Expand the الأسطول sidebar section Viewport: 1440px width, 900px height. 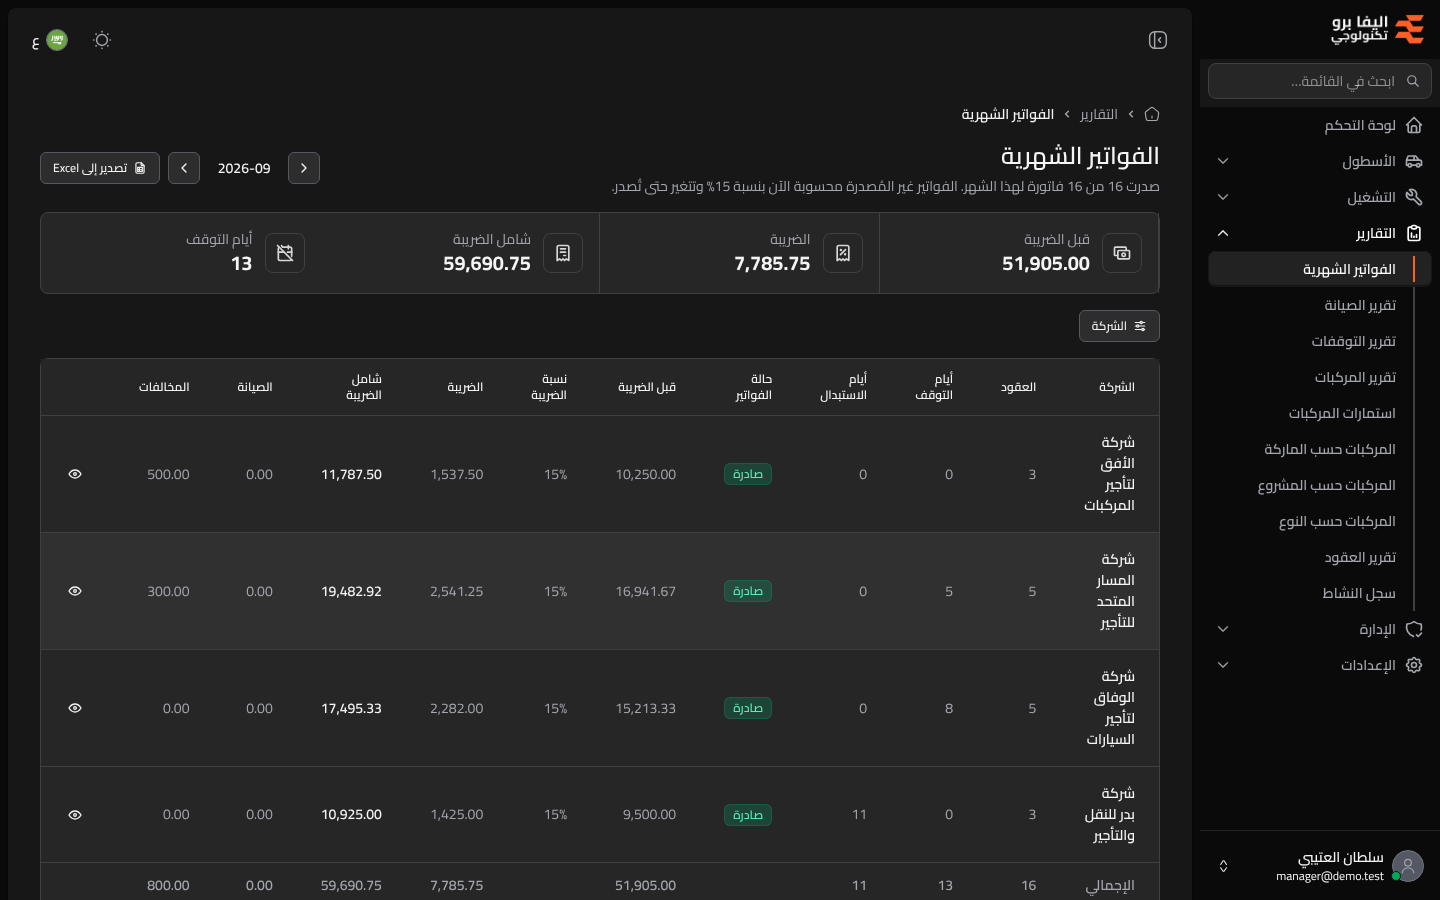pos(1320,161)
